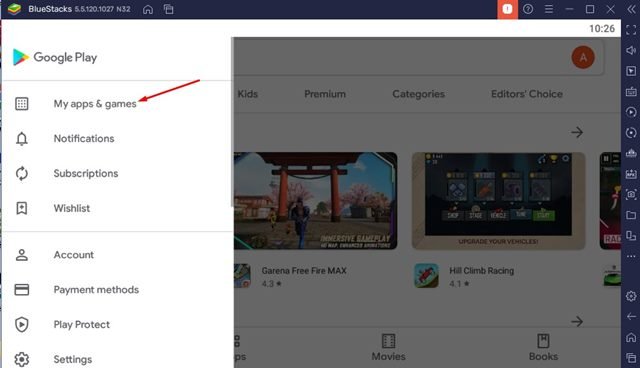
Task: Open the Books bottom tab
Action: point(543,348)
